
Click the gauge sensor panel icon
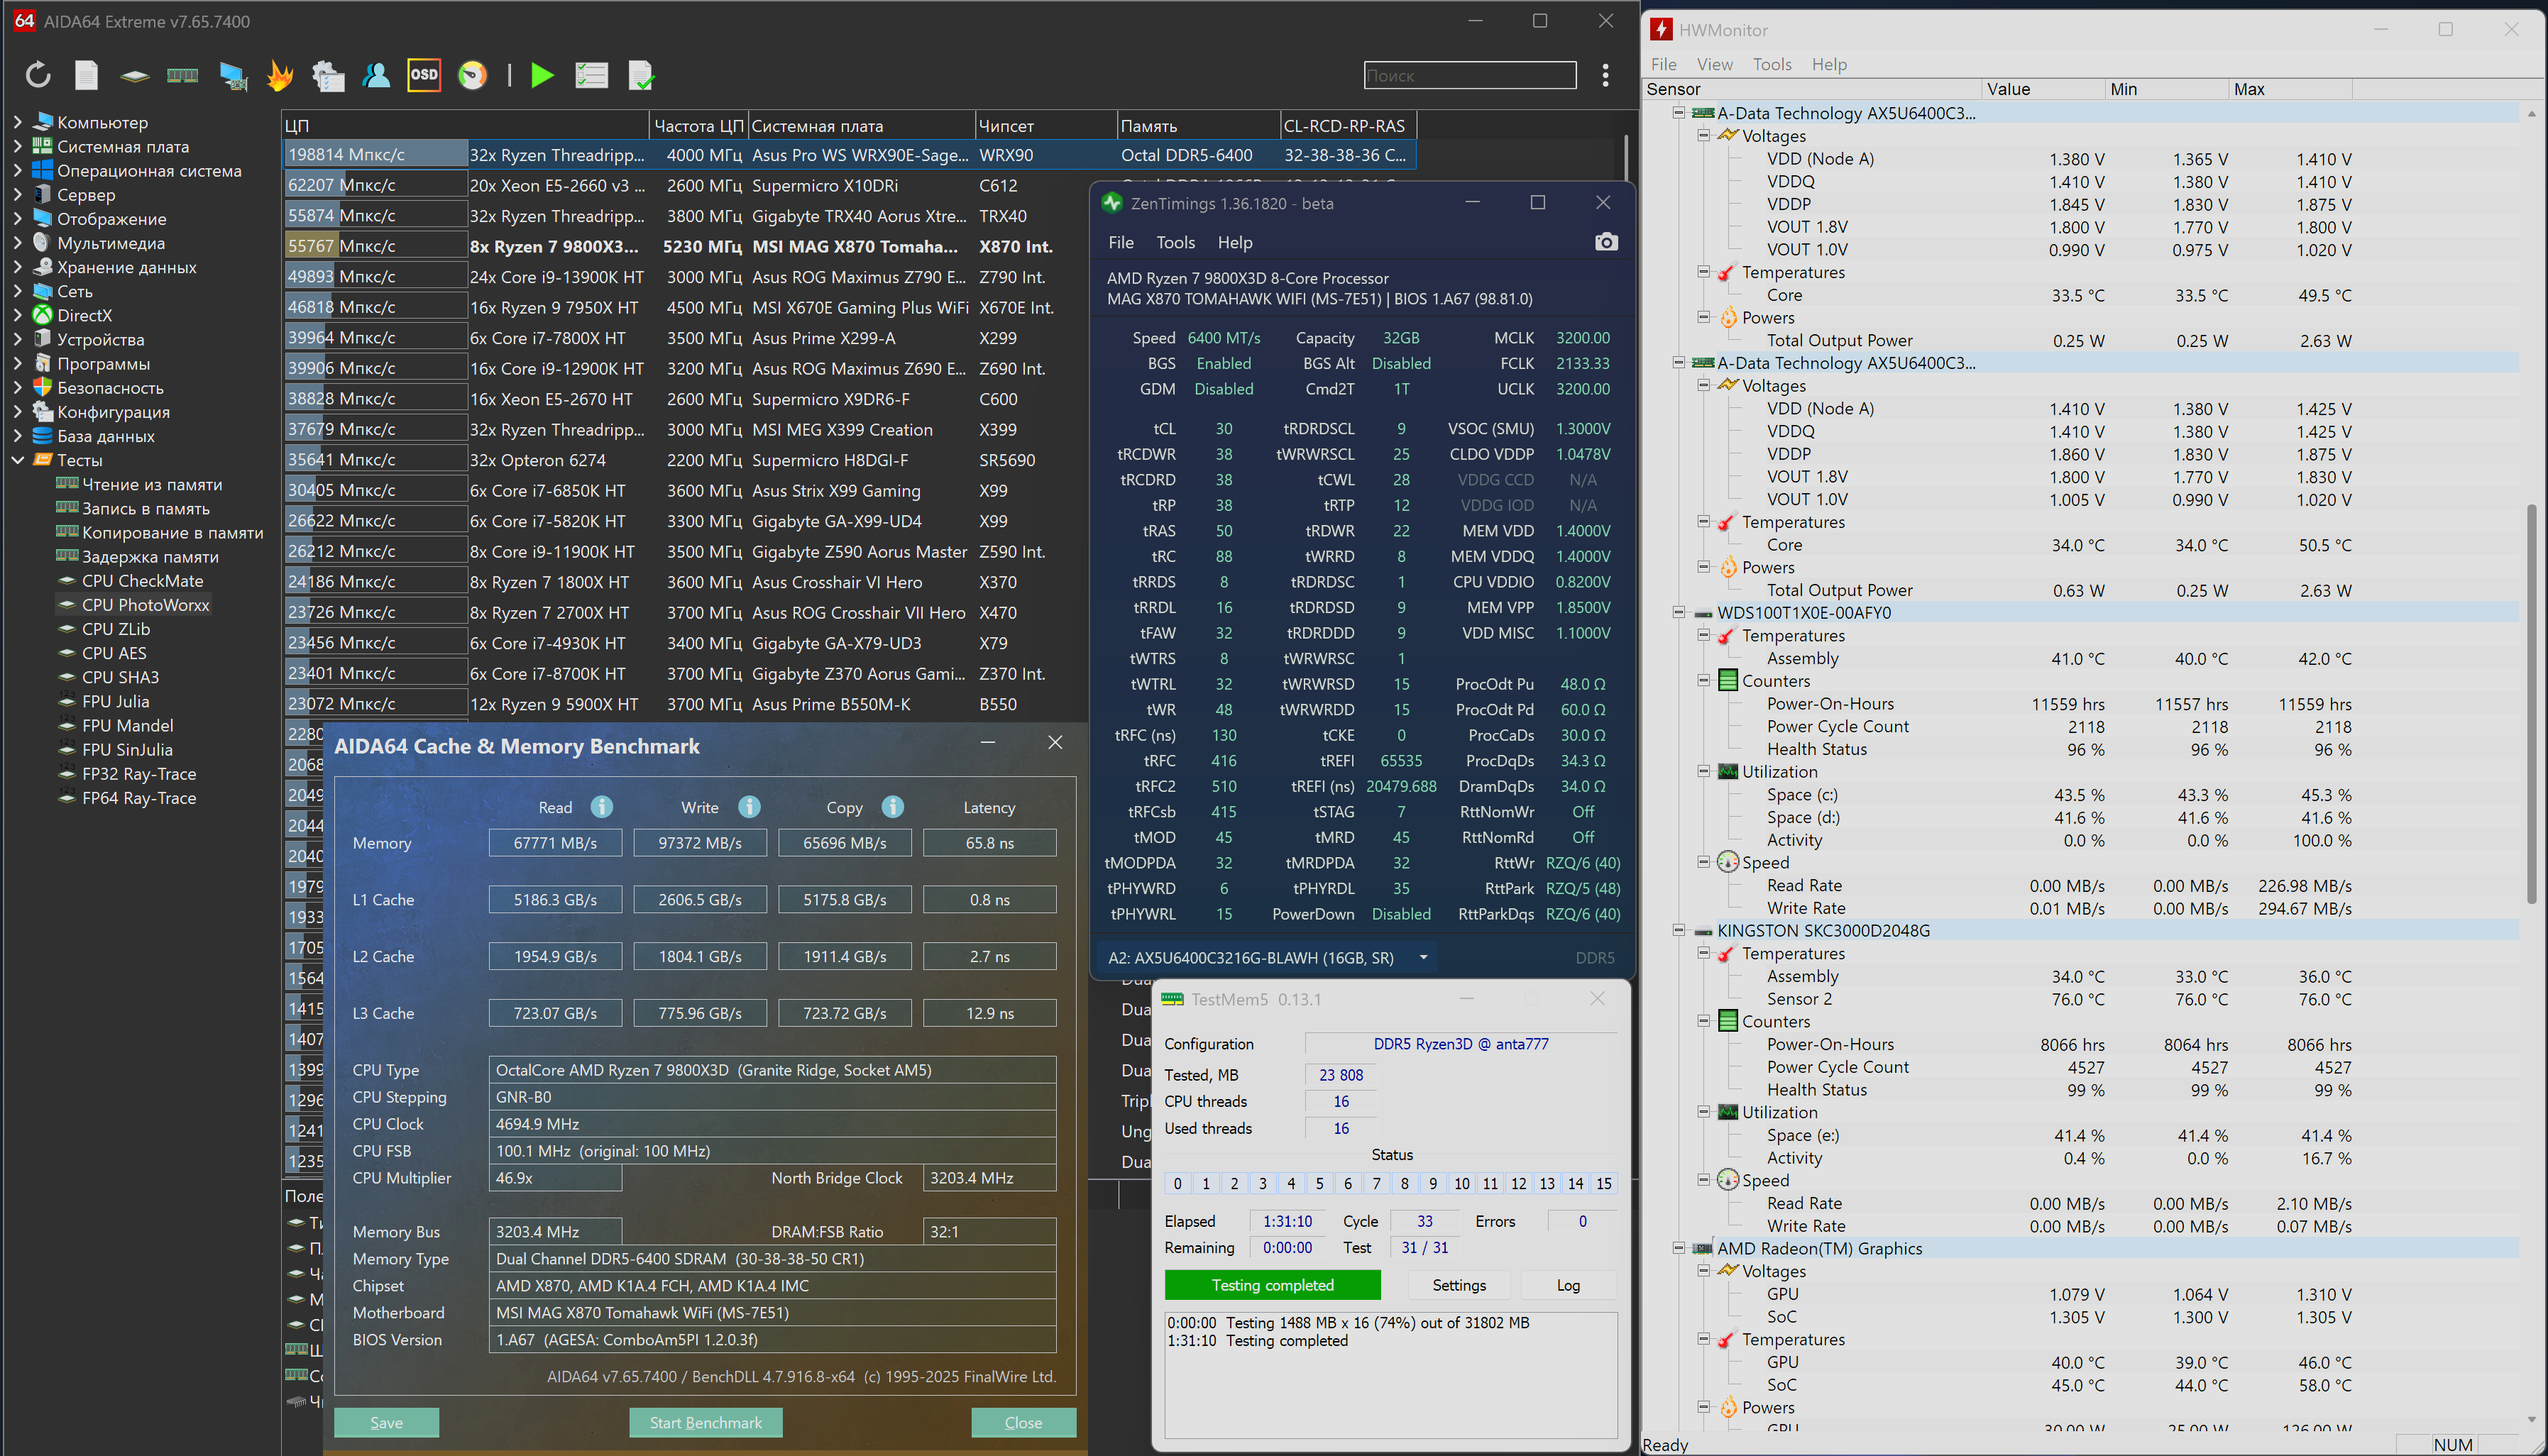(472, 75)
